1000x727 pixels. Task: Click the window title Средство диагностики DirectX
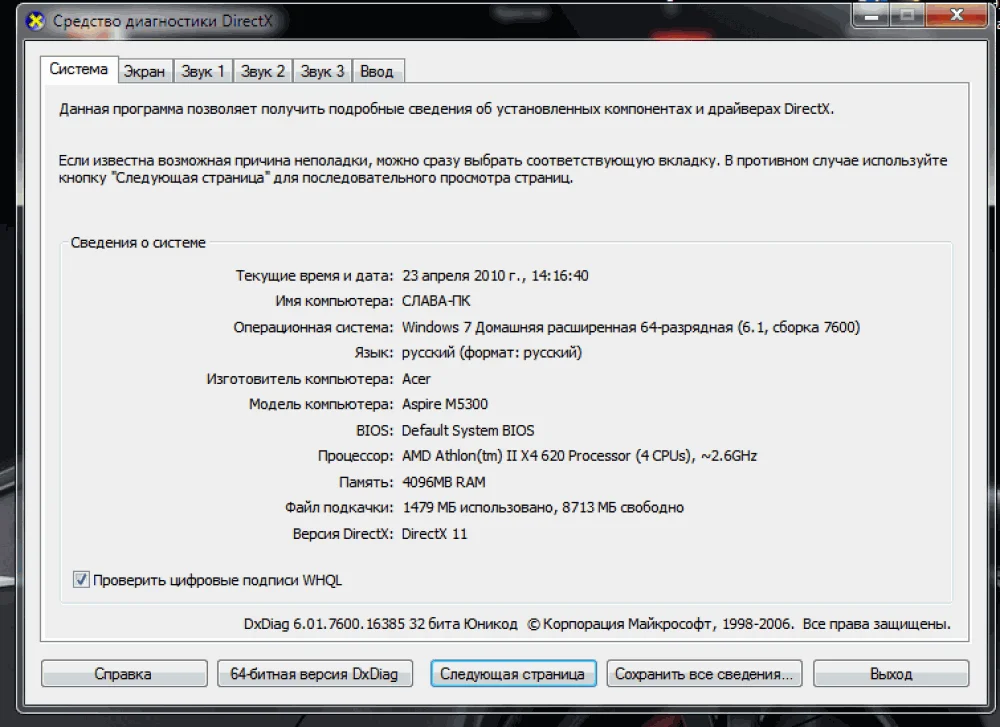pos(163,21)
